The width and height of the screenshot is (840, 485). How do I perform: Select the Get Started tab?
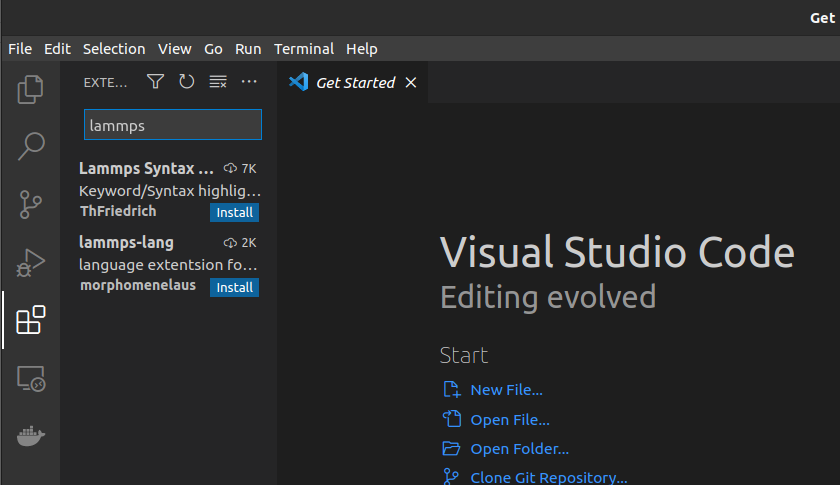352,82
